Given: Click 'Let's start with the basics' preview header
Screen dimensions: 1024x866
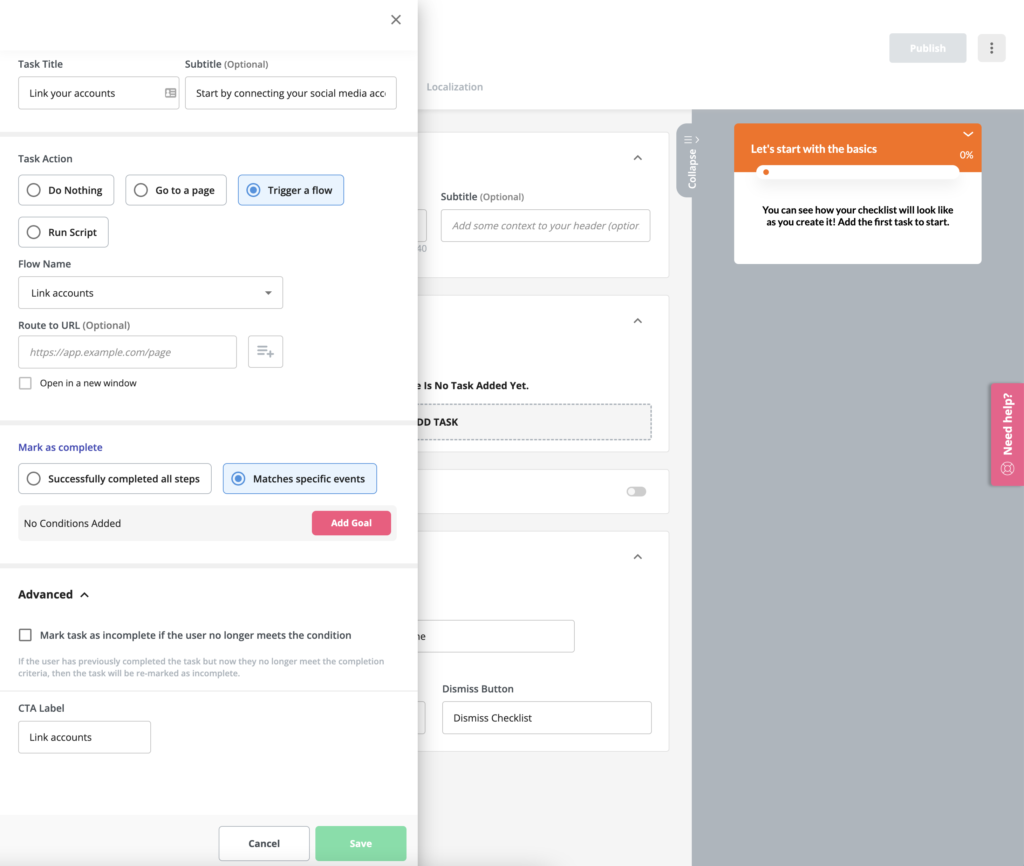Looking at the screenshot, I should (814, 149).
